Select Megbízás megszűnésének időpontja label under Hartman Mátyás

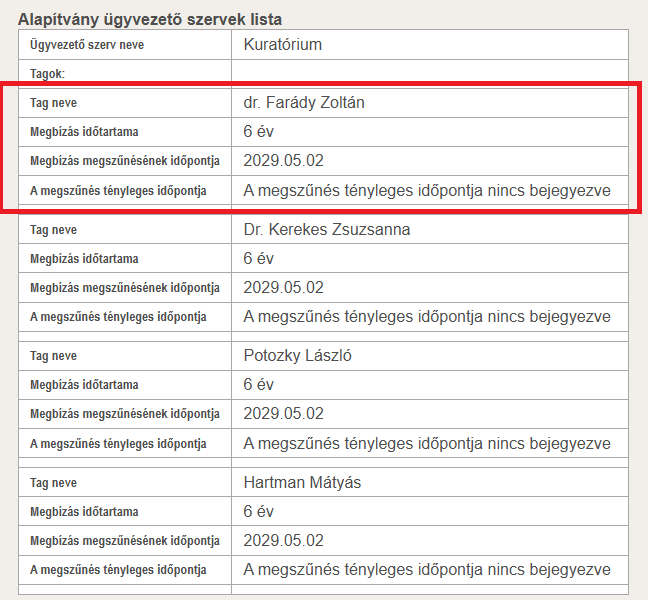click(124, 541)
